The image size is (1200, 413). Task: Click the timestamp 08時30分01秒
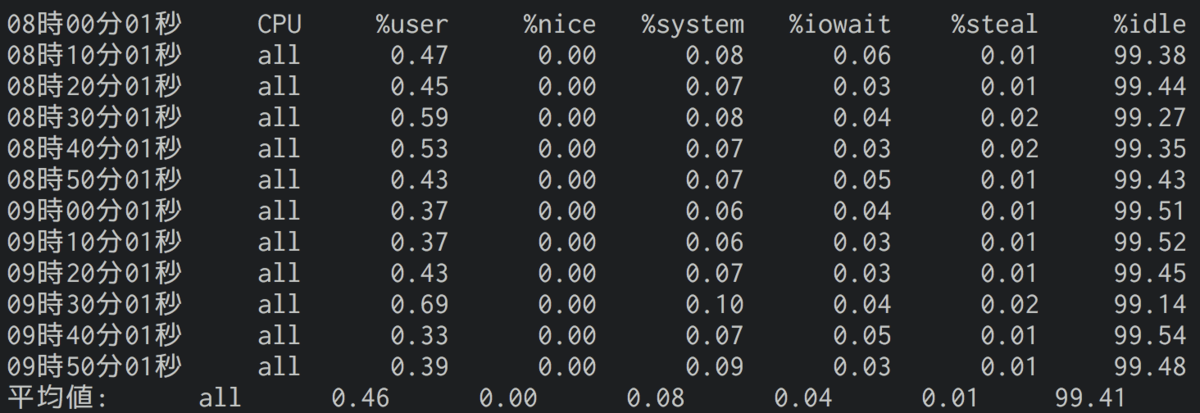[x=94, y=118]
